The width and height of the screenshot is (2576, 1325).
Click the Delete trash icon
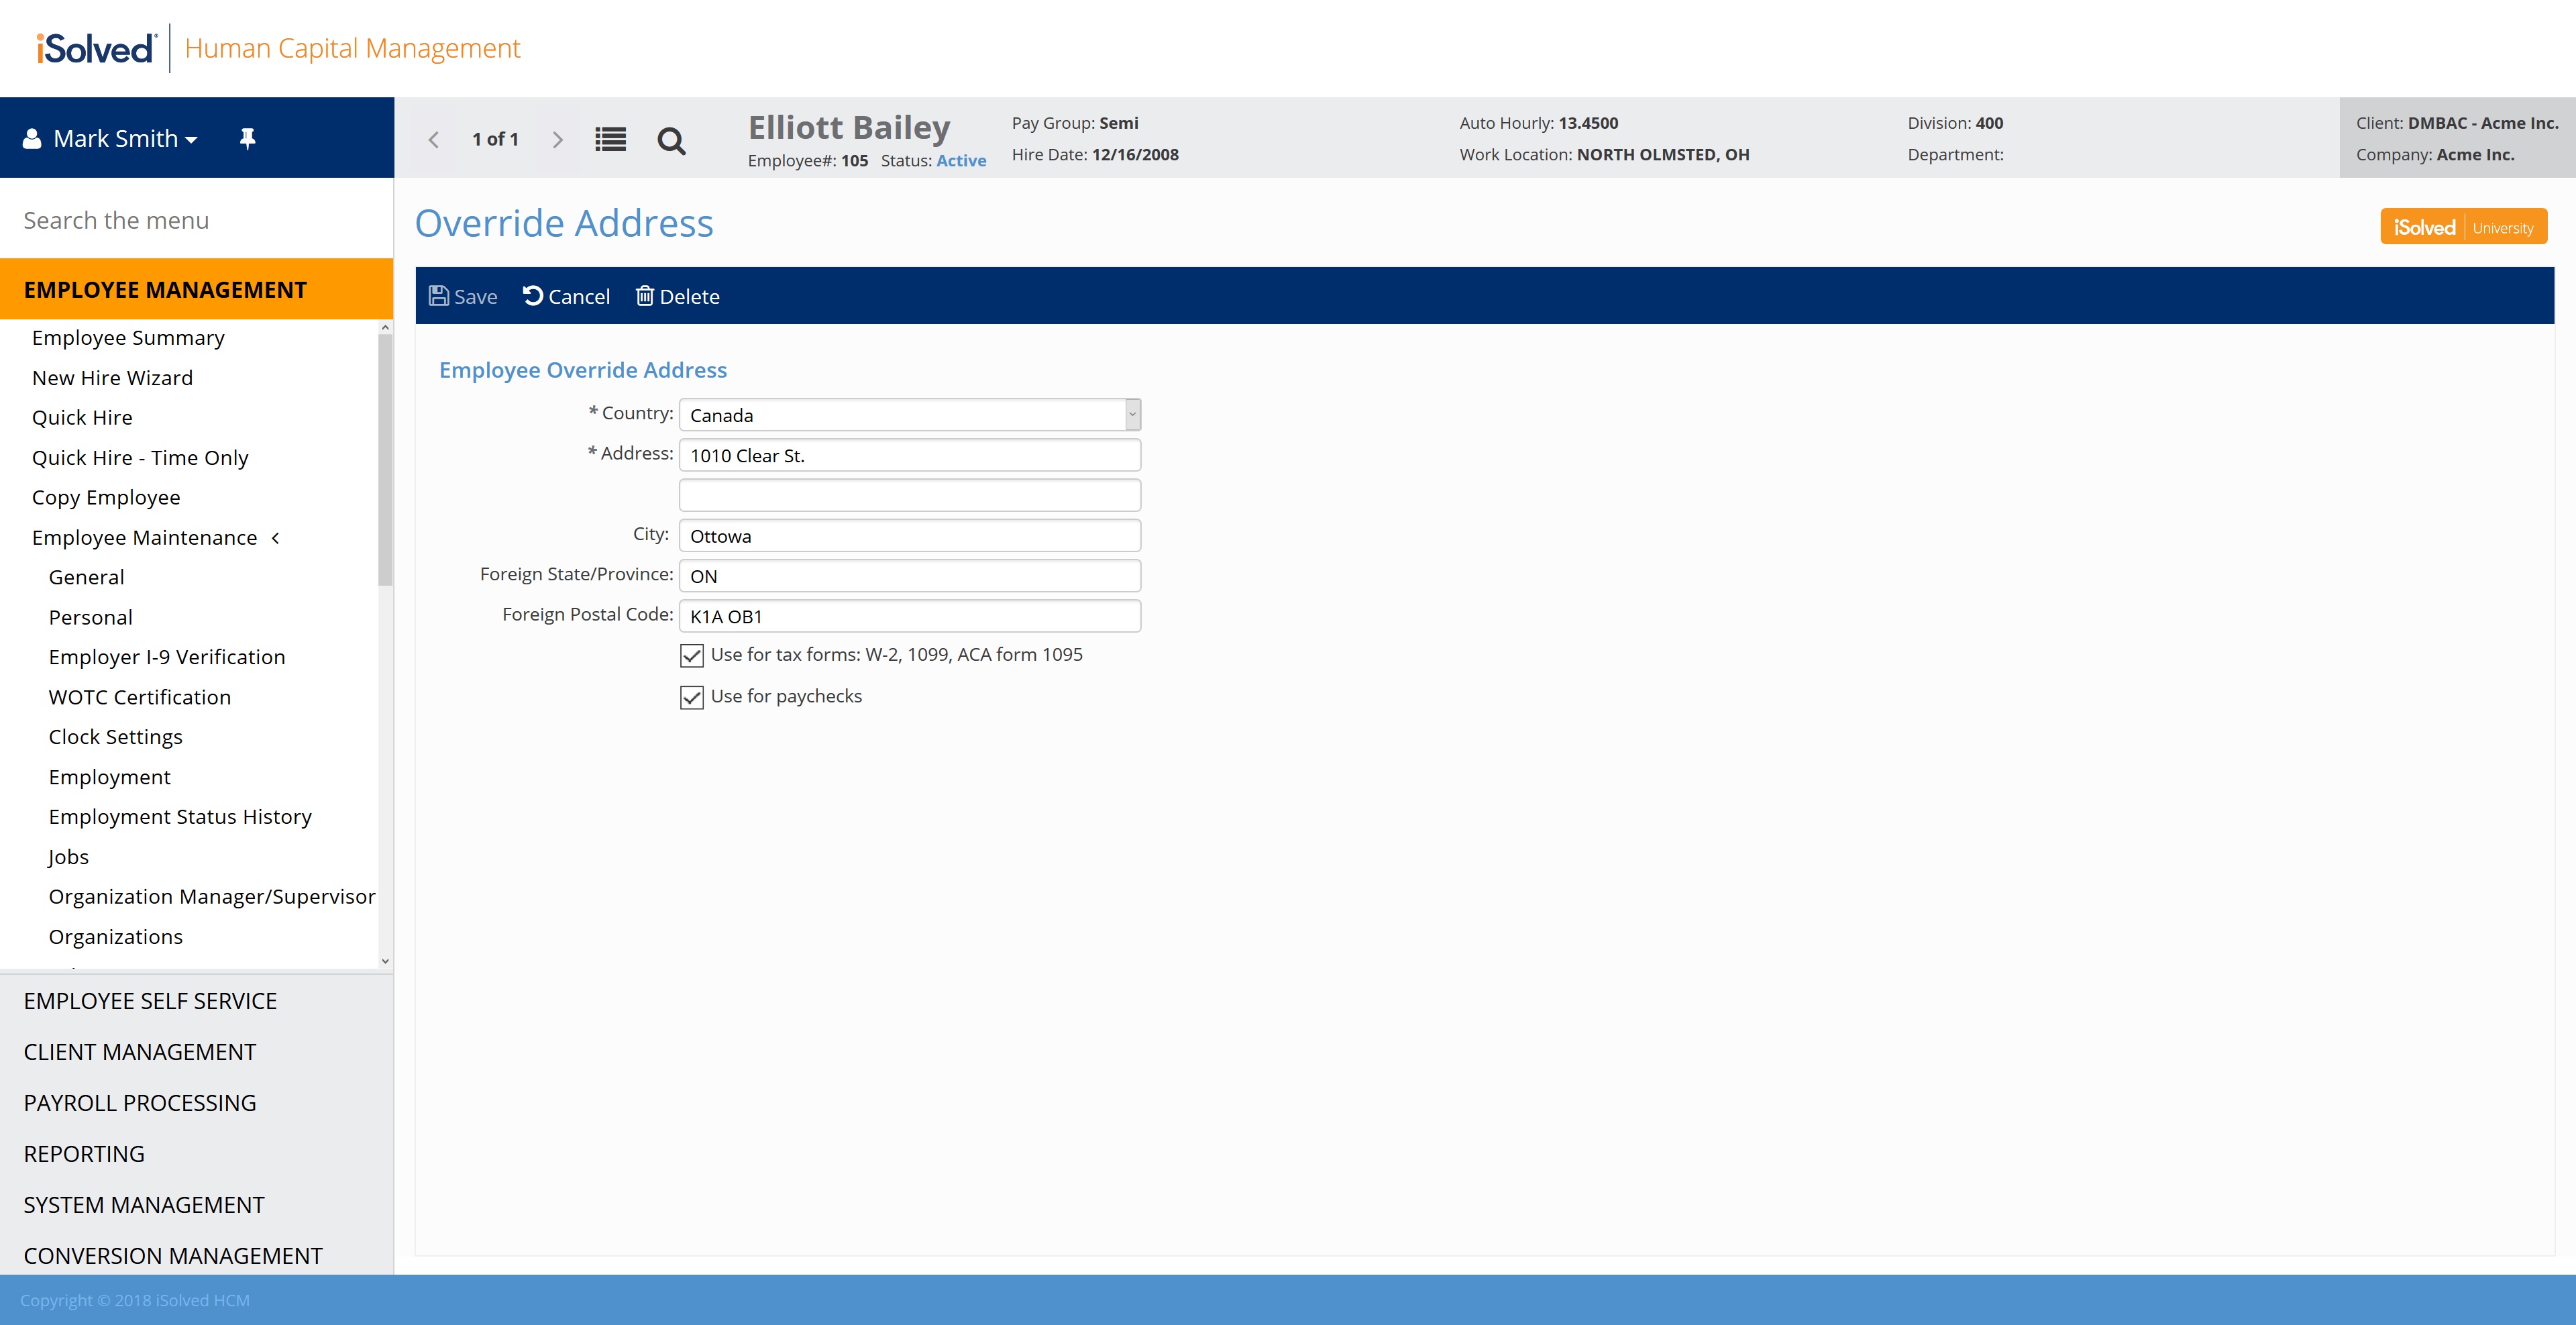point(645,296)
